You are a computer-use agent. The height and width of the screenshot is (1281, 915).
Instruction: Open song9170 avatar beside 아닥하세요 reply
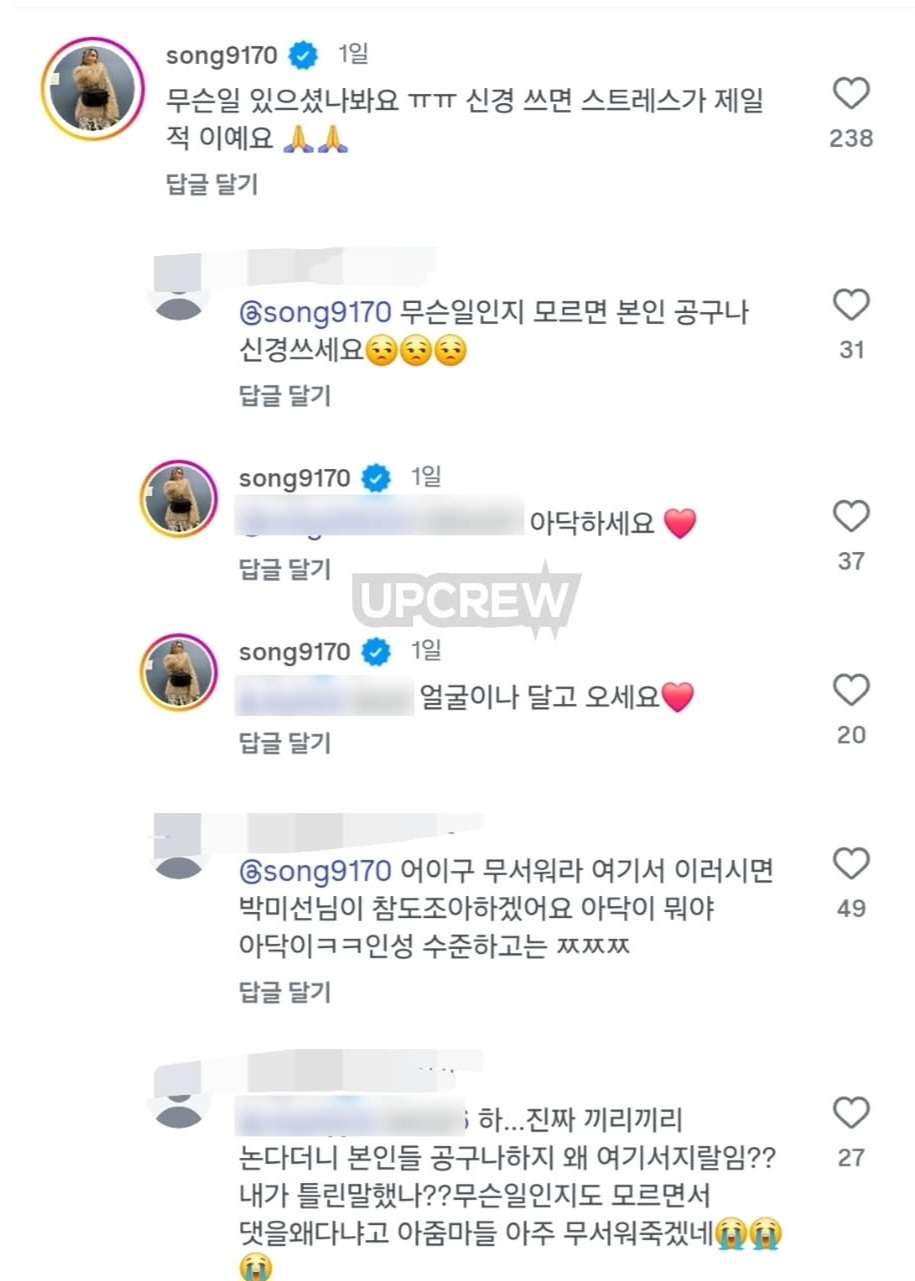(179, 500)
